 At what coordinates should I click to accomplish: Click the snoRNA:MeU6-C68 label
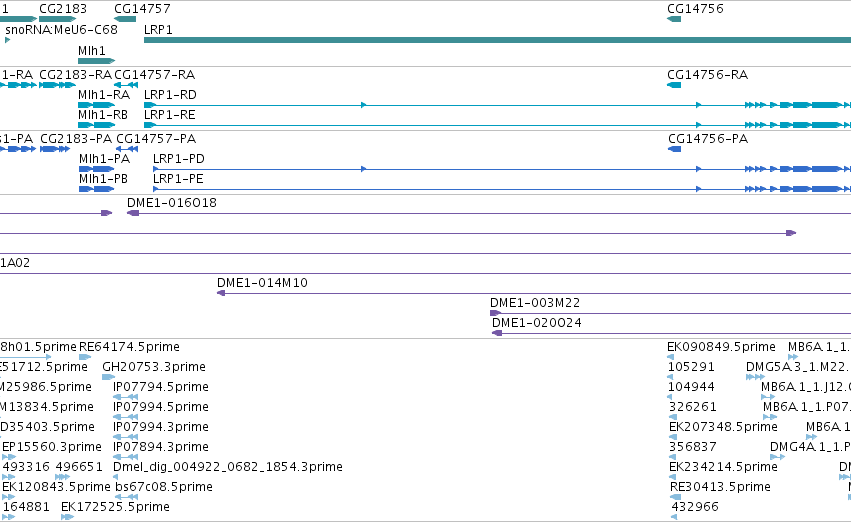click(x=61, y=29)
